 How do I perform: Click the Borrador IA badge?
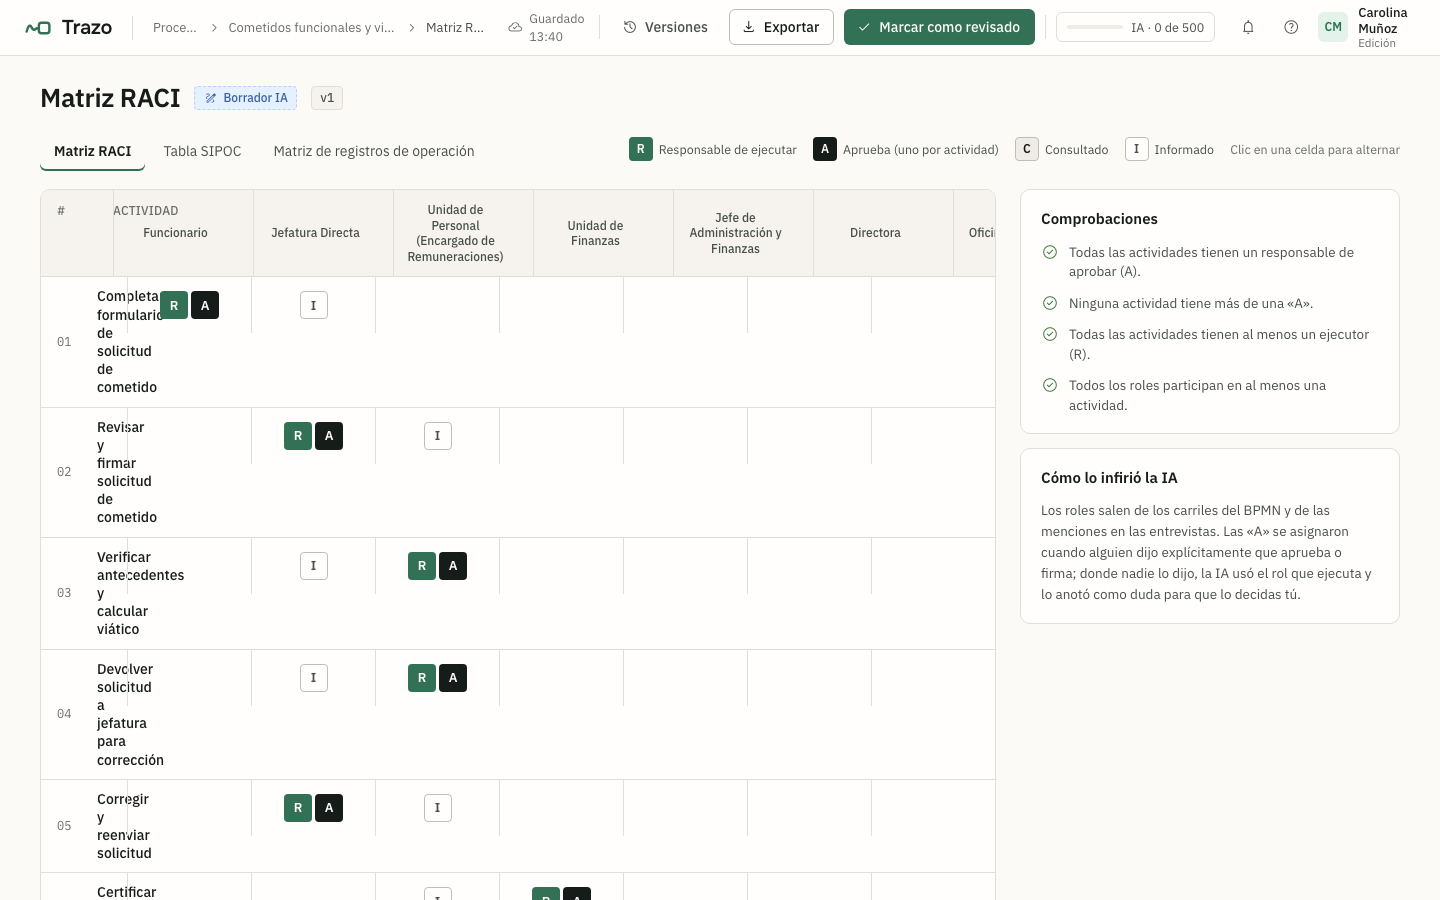click(x=245, y=98)
